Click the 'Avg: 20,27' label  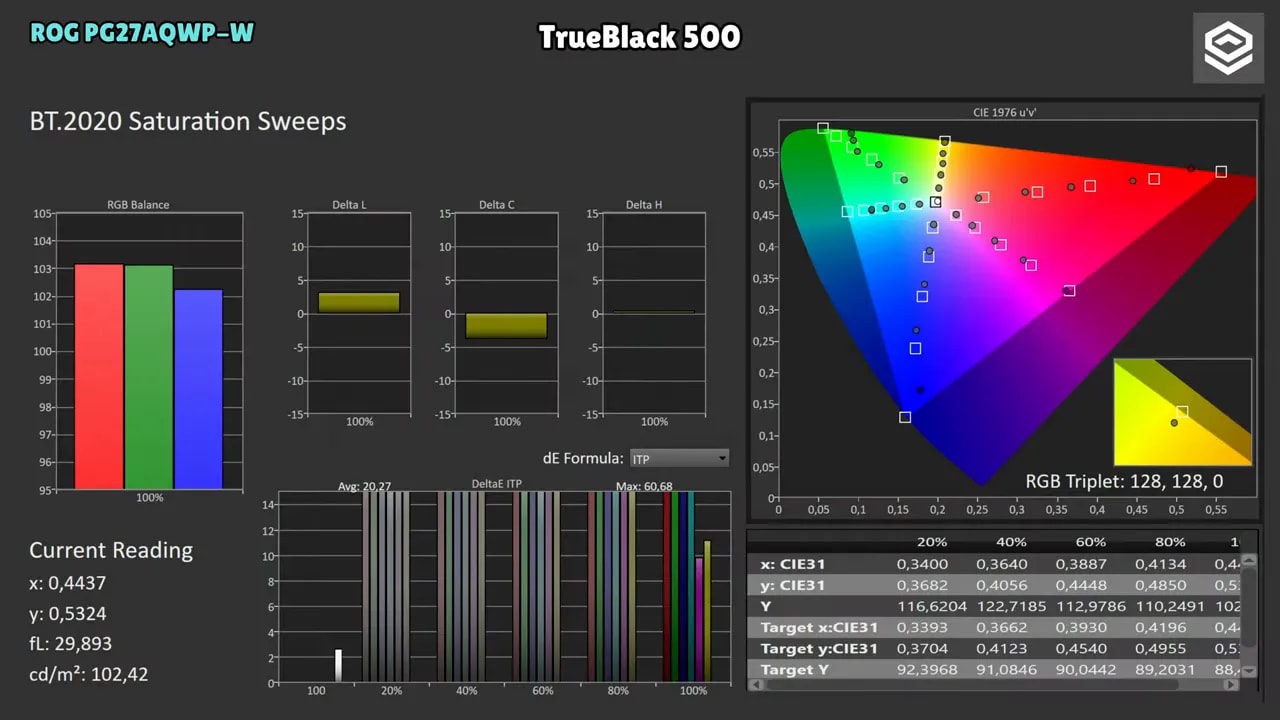365,487
